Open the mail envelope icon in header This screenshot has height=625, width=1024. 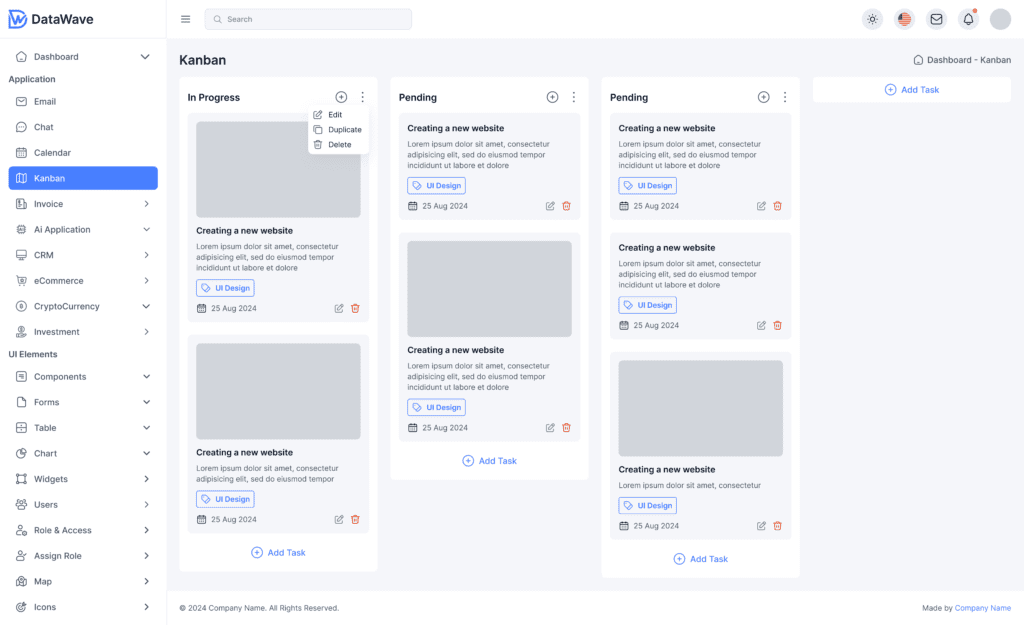coord(936,19)
